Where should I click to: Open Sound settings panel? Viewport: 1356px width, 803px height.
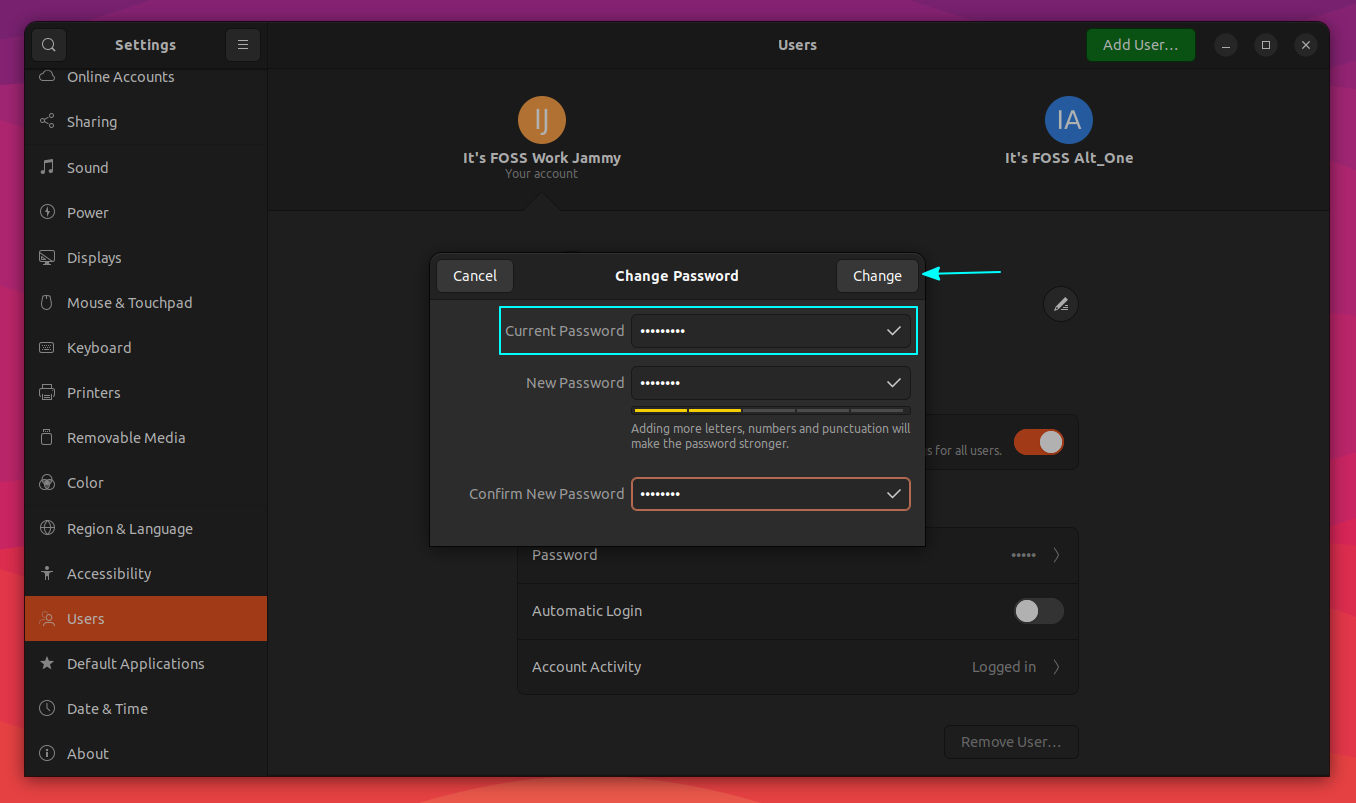(146, 167)
